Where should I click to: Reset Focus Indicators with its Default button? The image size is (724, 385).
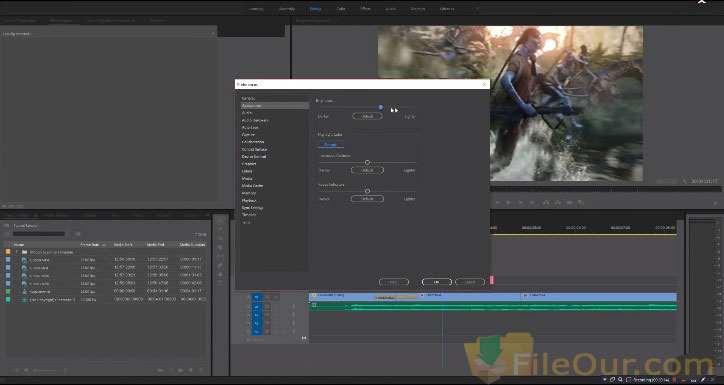coord(367,199)
